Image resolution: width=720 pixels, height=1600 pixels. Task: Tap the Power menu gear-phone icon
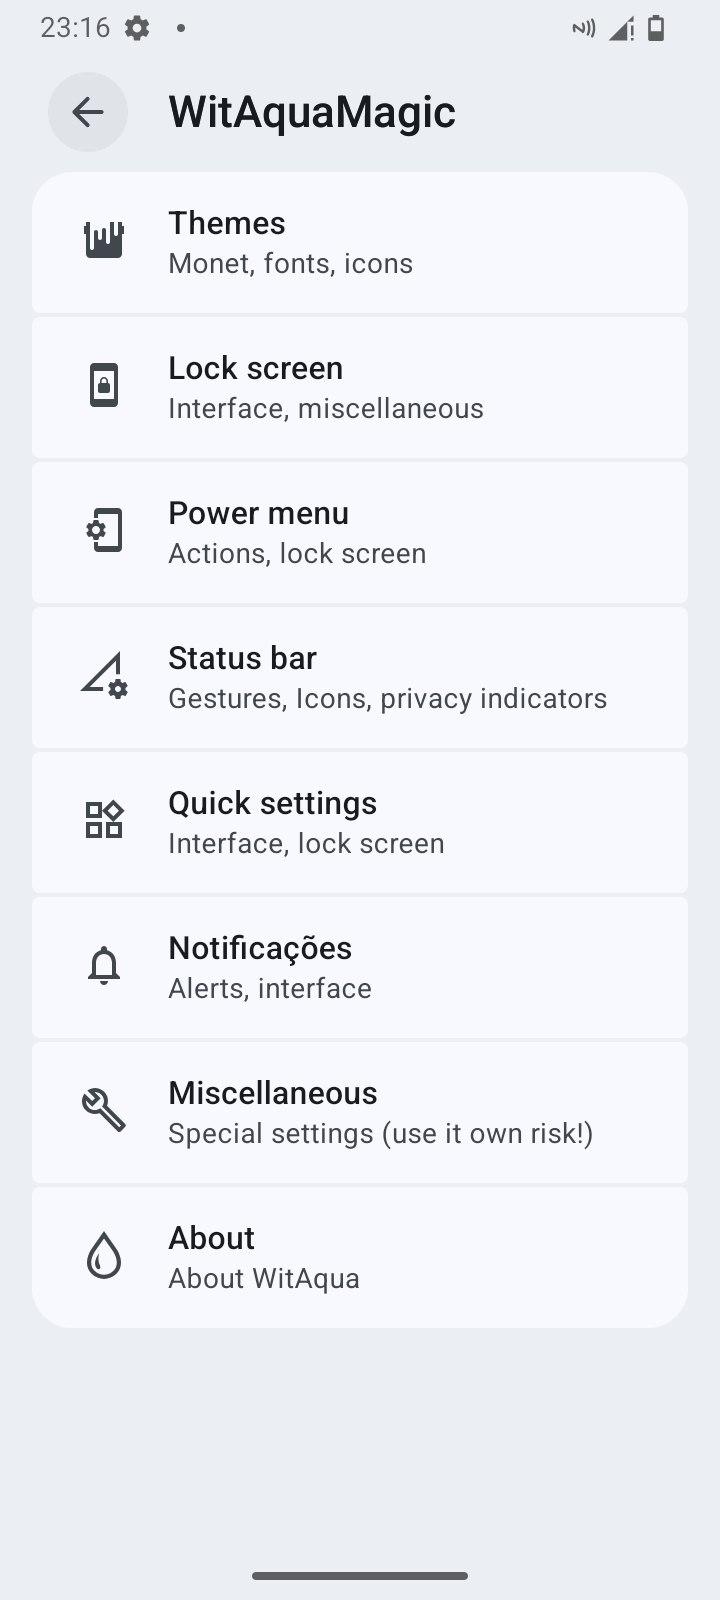click(x=104, y=531)
